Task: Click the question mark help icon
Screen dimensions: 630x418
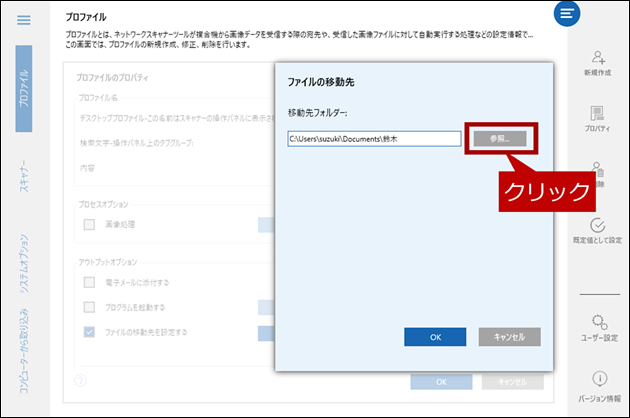Action: click(x=80, y=381)
